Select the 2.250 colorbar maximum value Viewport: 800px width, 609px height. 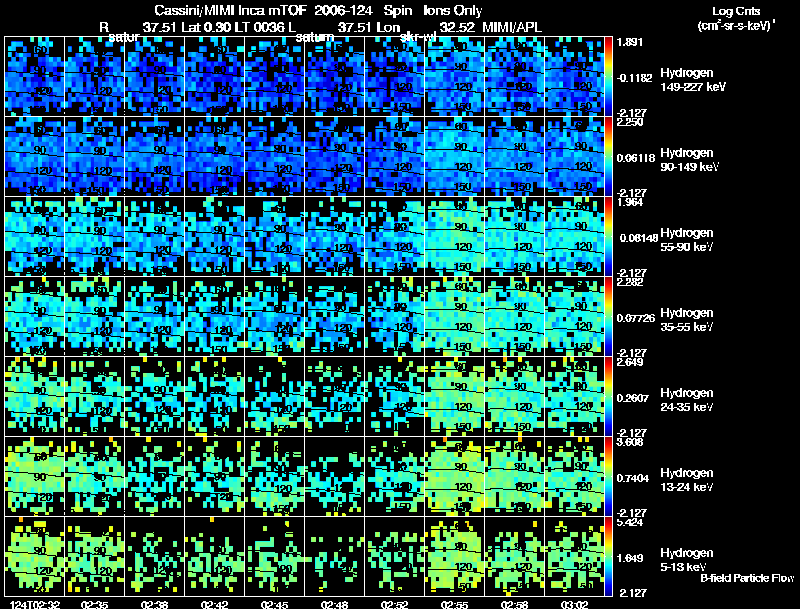[631, 122]
